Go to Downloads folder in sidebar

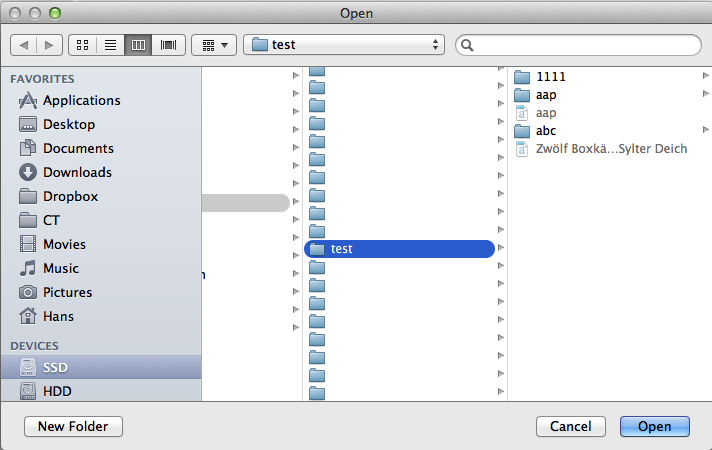click(x=77, y=172)
